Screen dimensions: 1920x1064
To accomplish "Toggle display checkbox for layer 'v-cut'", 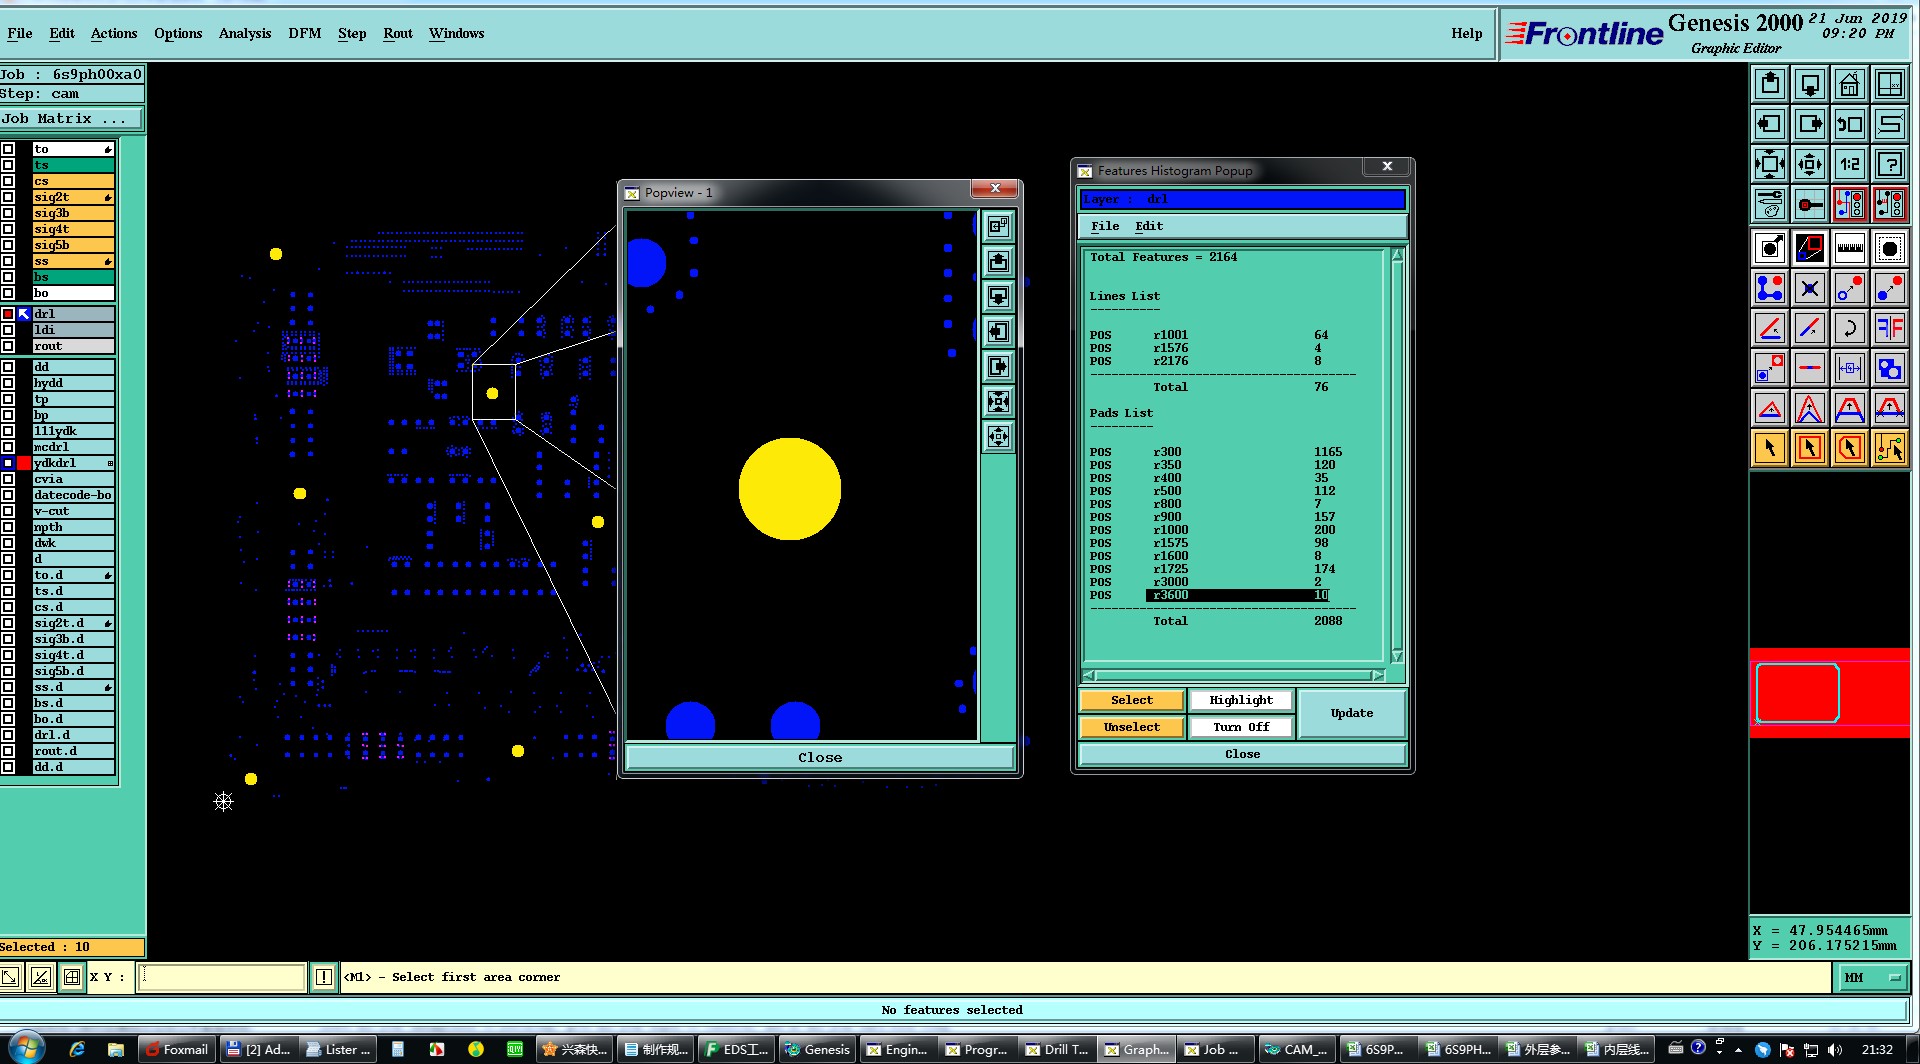I will pyautogui.click(x=8, y=511).
